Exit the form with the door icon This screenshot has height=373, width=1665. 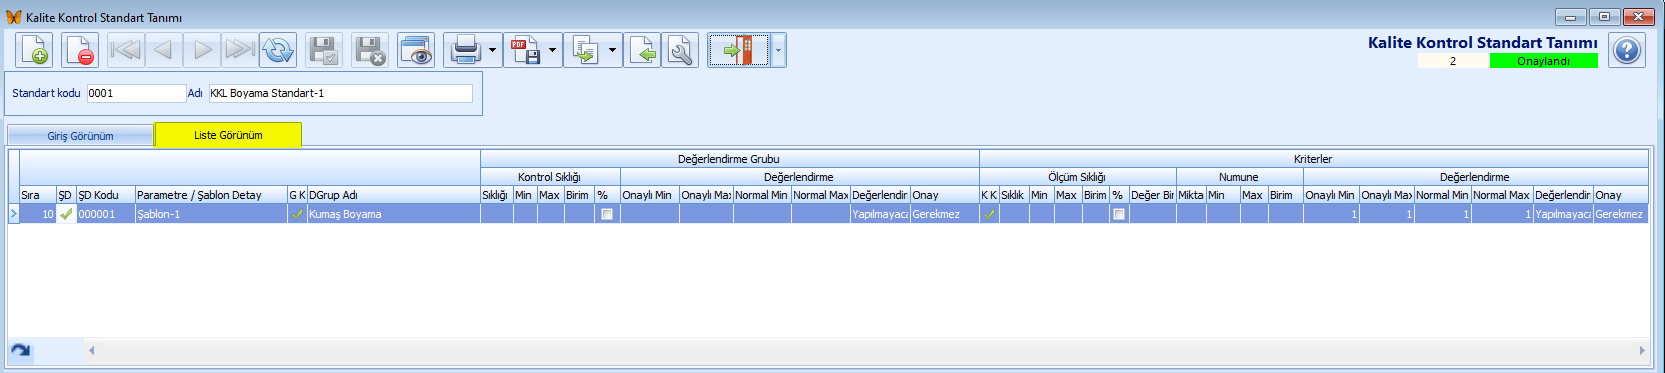pyautogui.click(x=739, y=50)
